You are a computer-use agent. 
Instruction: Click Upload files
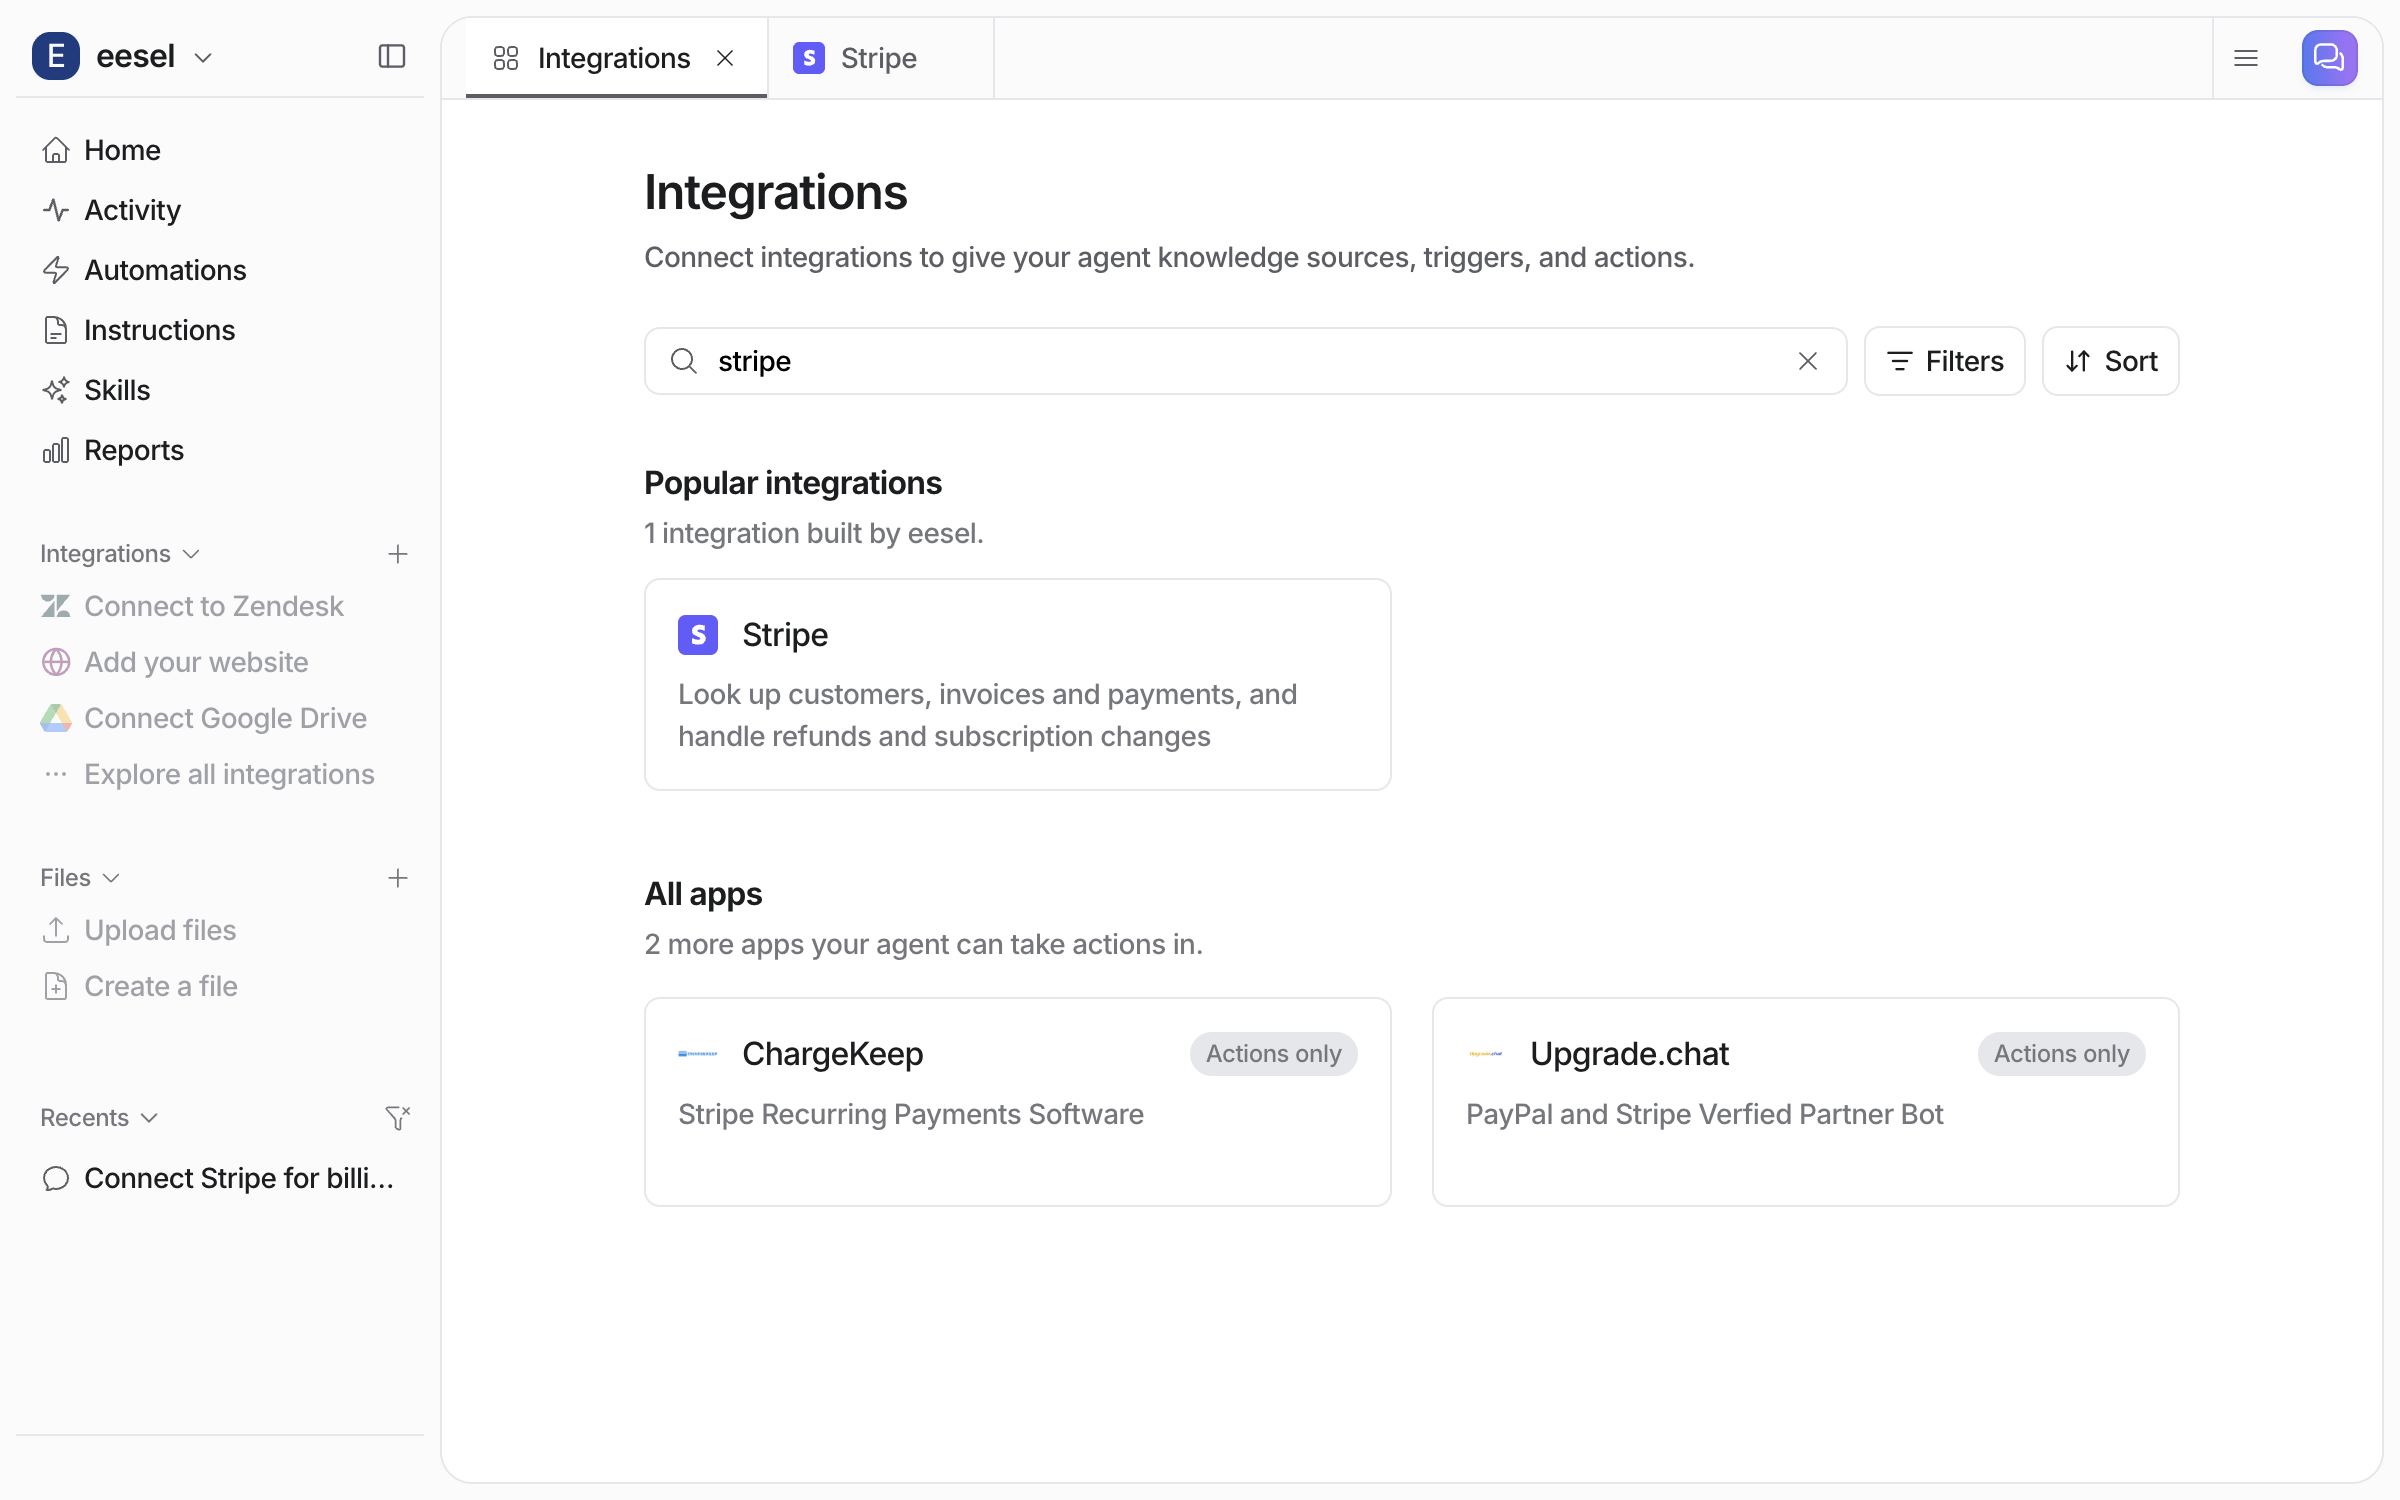(220, 930)
